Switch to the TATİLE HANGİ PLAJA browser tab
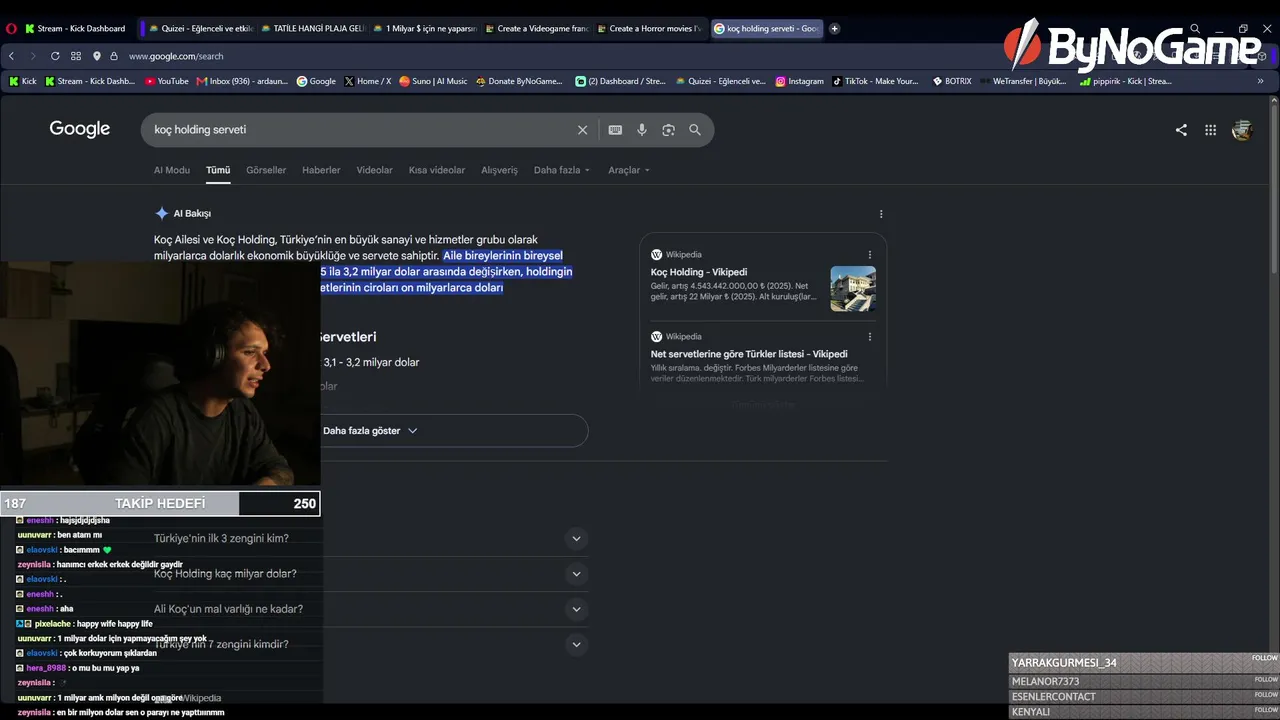 pyautogui.click(x=312, y=29)
